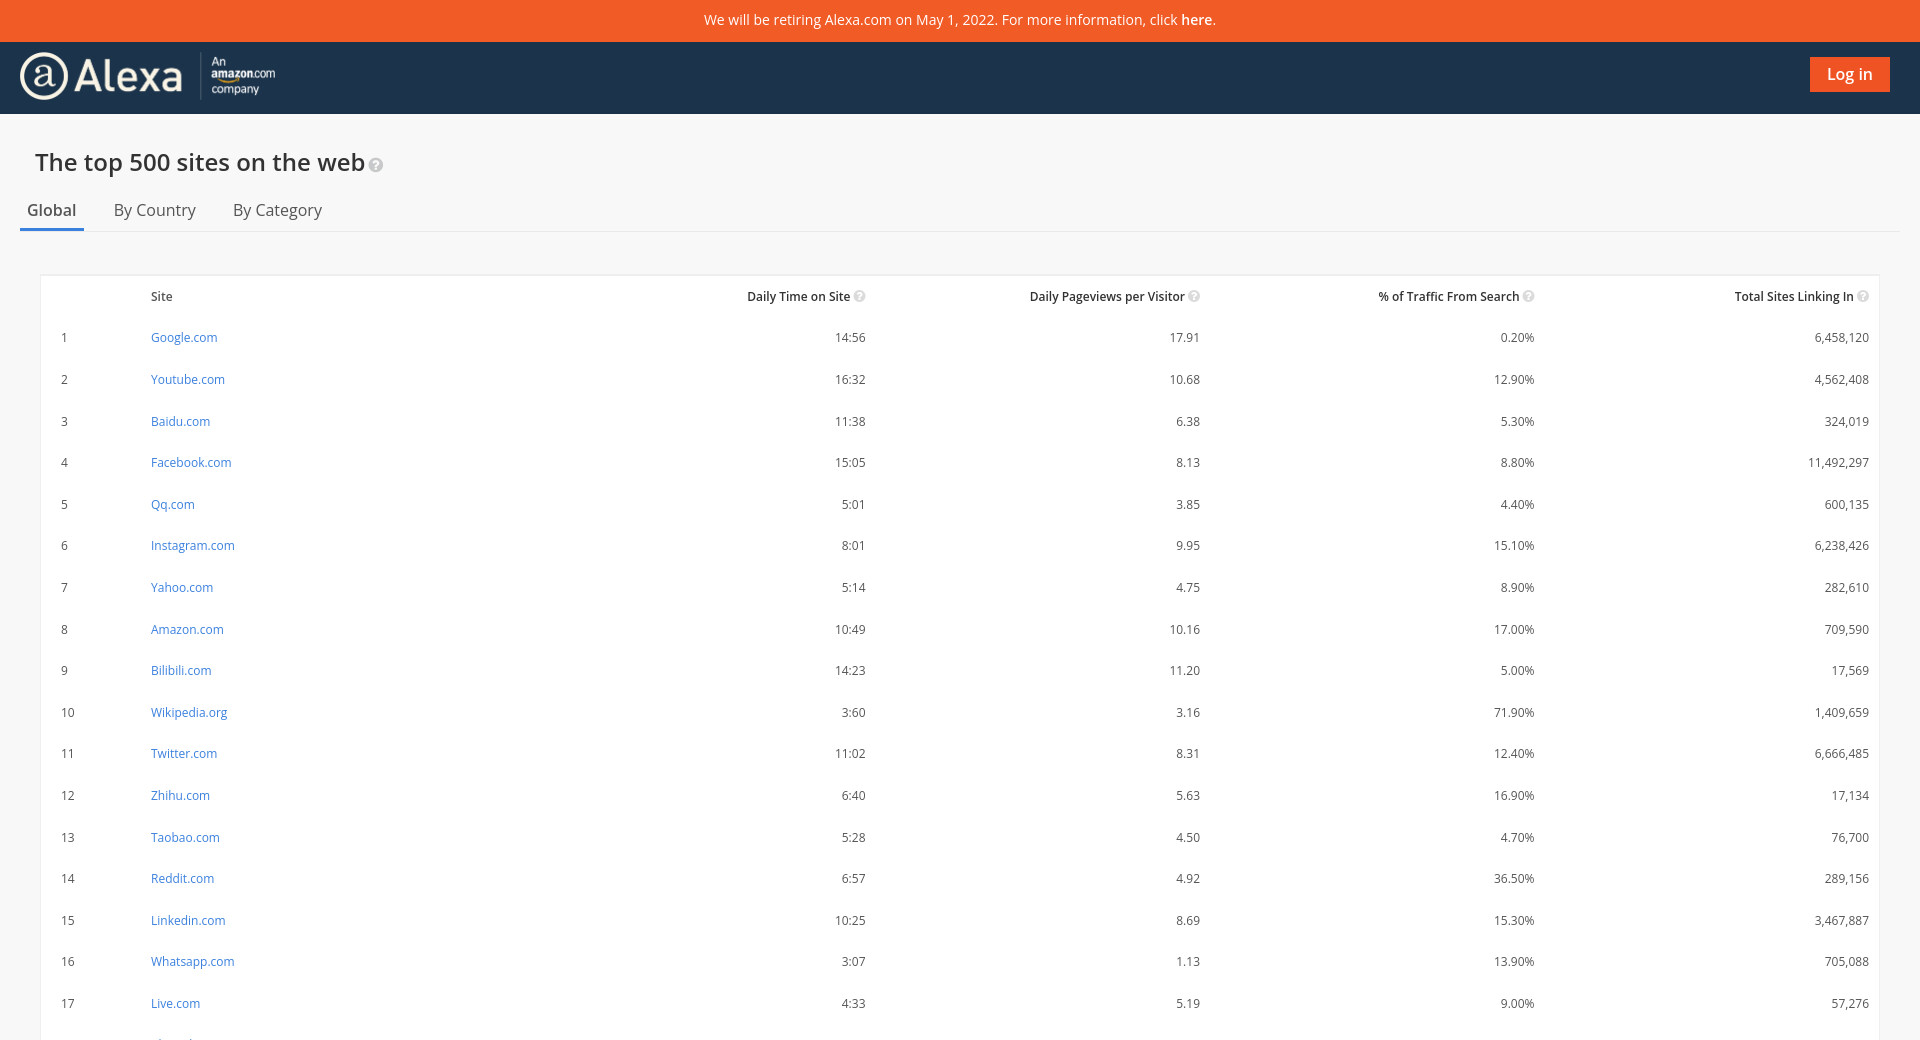Click Yahoo.com's pageviews value 4.75
1920x1040 pixels.
[1188, 588]
